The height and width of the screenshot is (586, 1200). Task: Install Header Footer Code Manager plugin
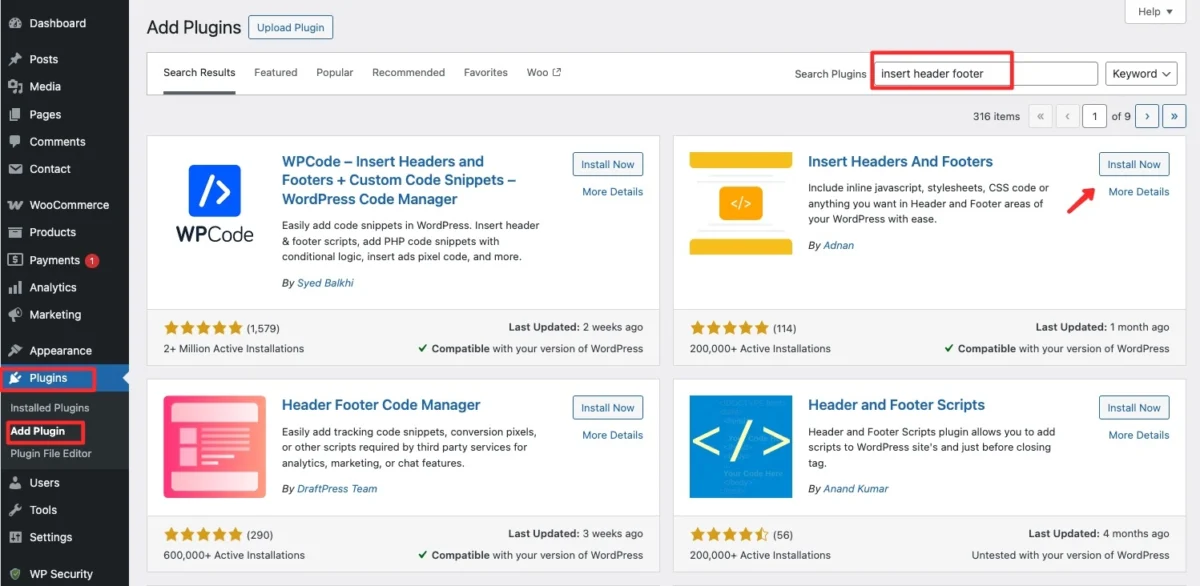(x=608, y=408)
